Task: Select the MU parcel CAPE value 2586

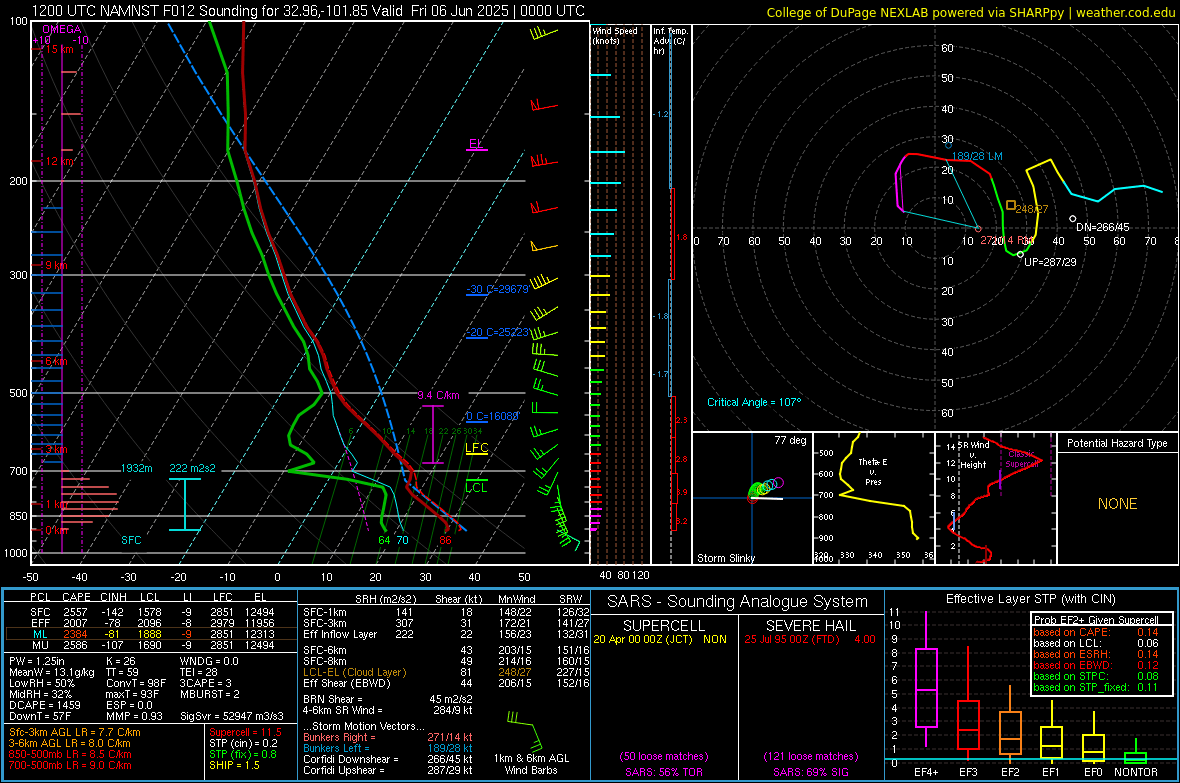Action: pyautogui.click(x=75, y=645)
